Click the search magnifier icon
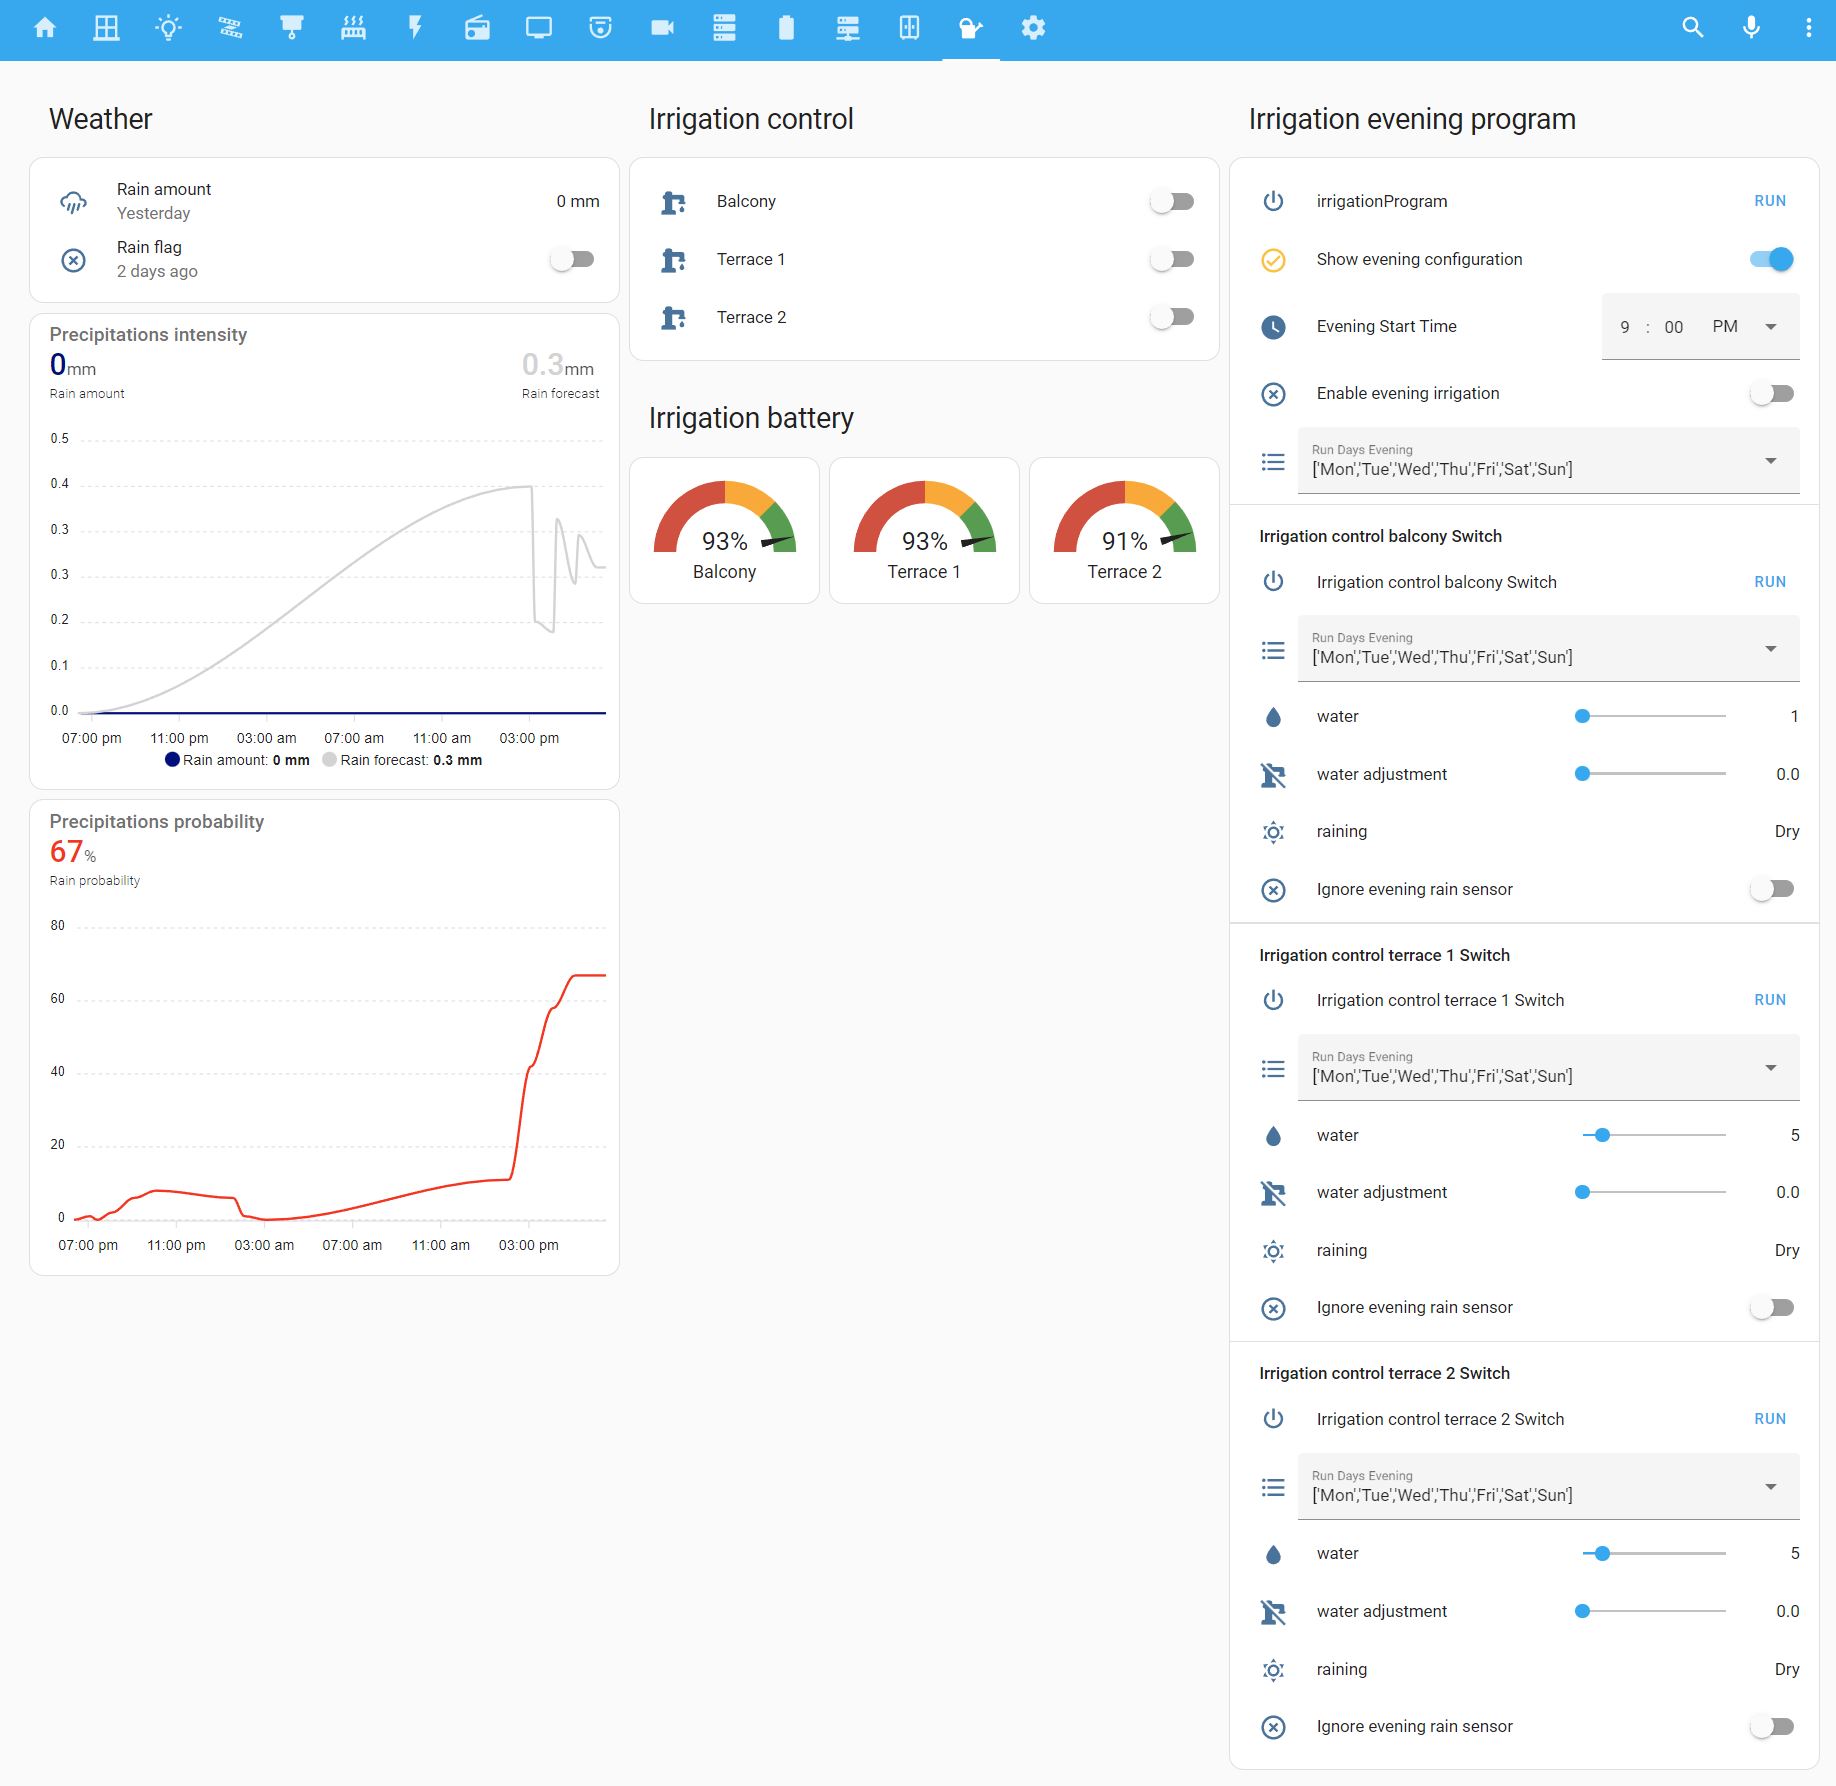 (x=1692, y=28)
